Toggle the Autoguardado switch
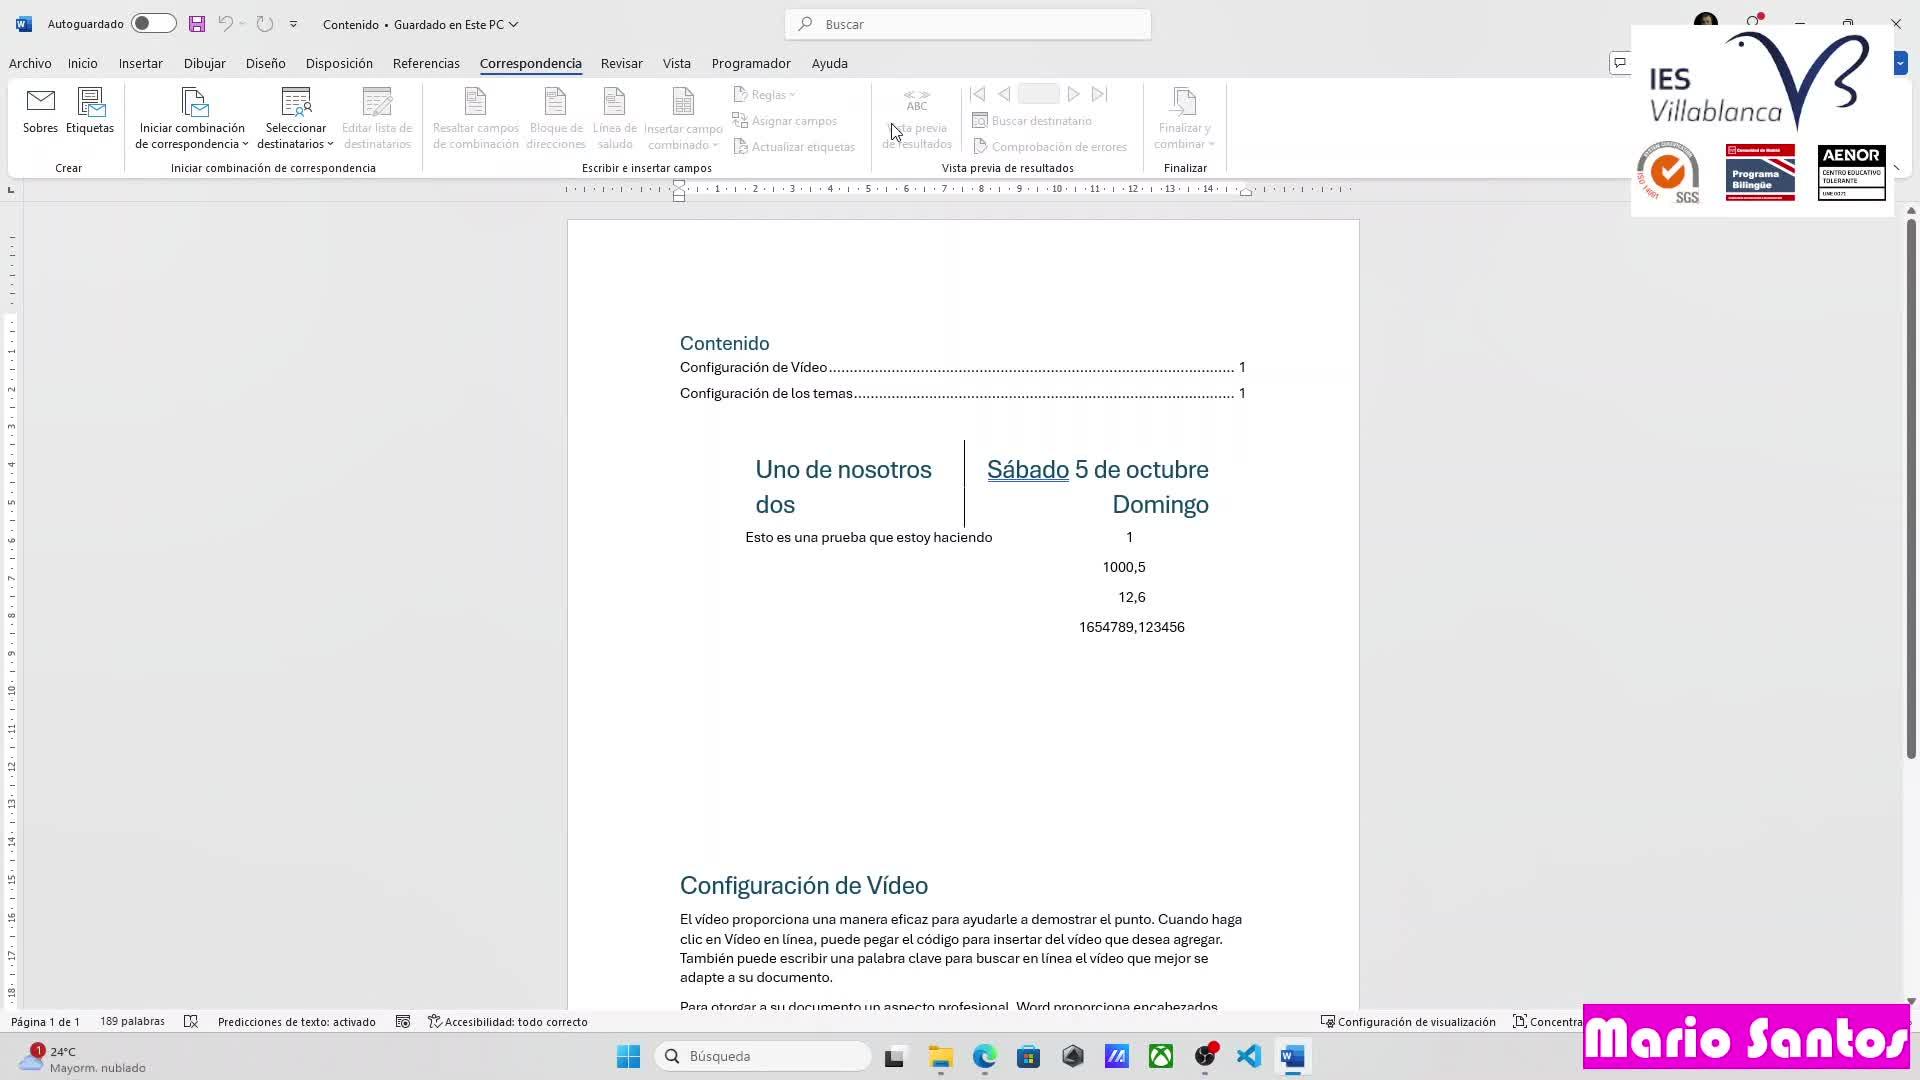Image resolution: width=1920 pixels, height=1080 pixels. tap(153, 24)
